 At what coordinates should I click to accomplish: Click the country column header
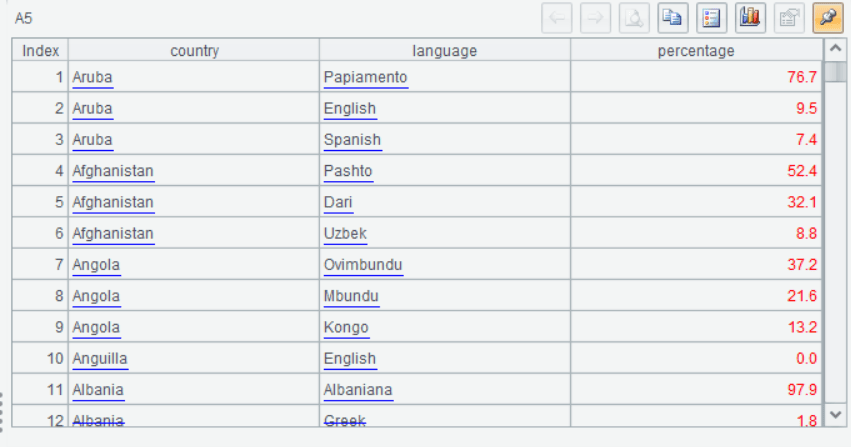[194, 50]
